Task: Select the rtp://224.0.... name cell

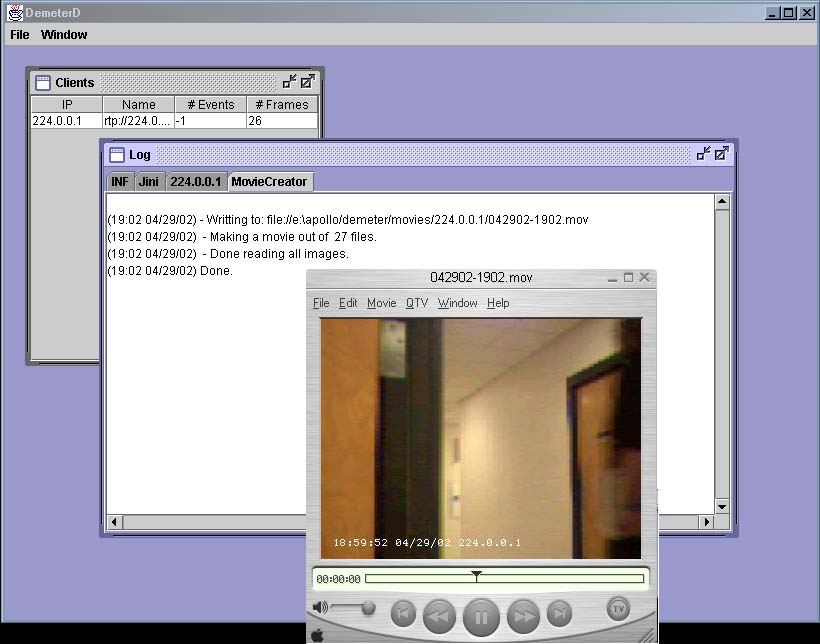Action: pos(139,121)
